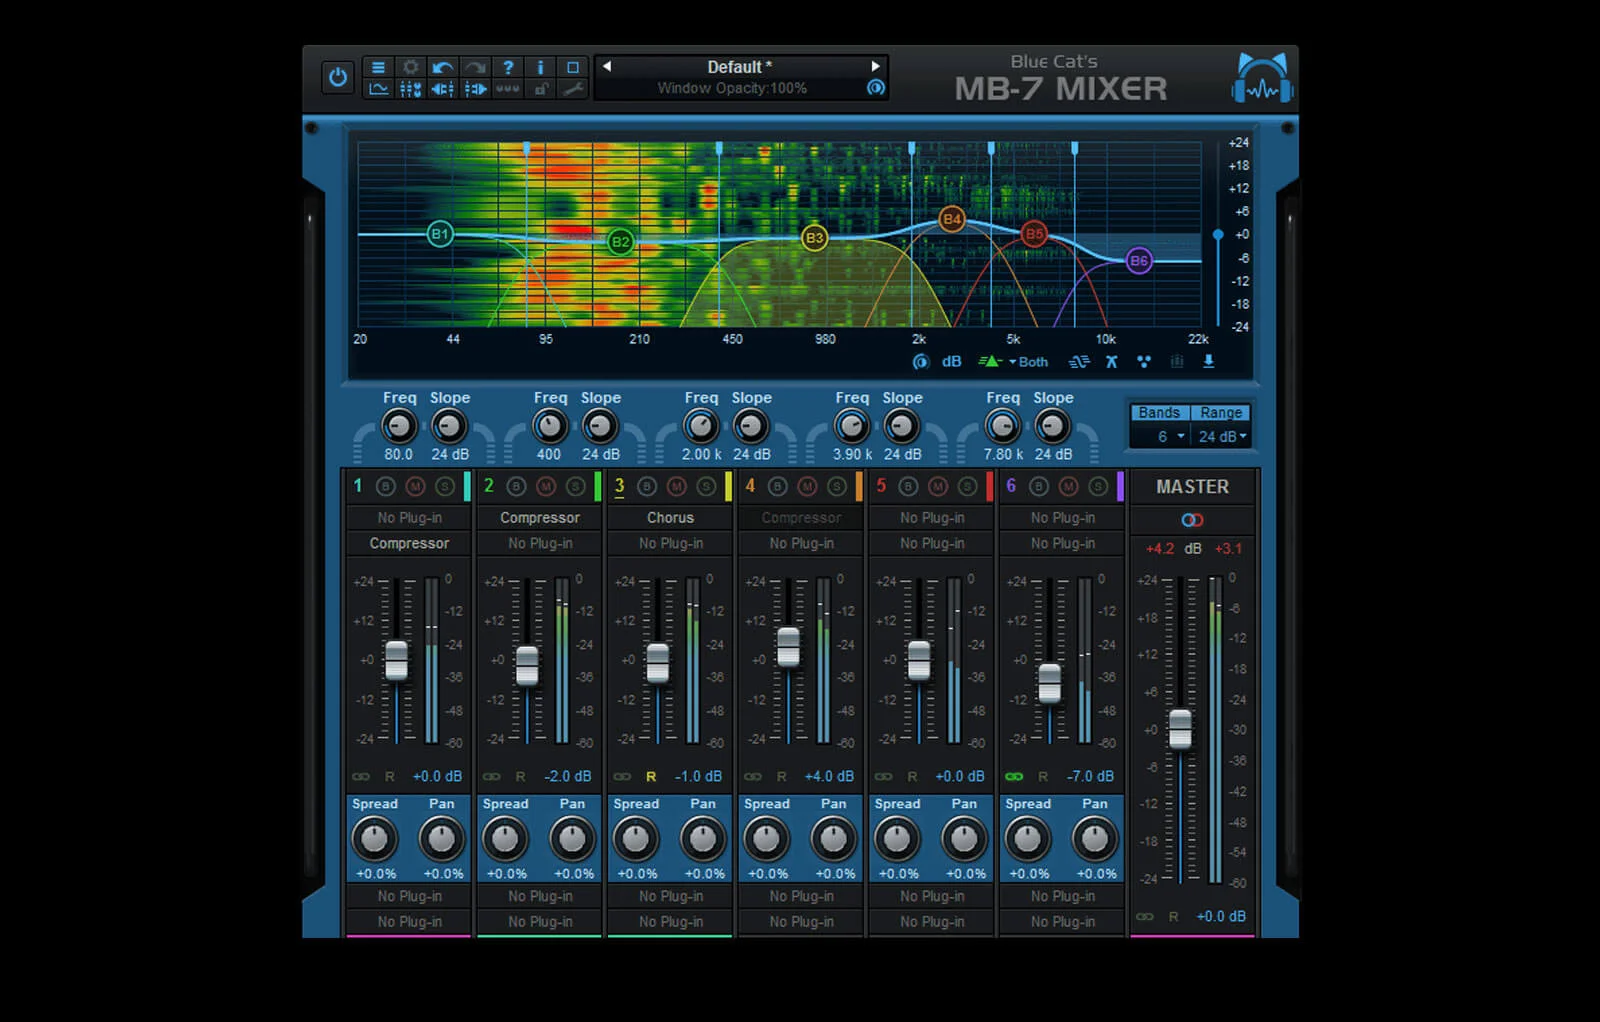Click the download icon below the spectrum display
1600x1022 pixels.
click(1207, 361)
